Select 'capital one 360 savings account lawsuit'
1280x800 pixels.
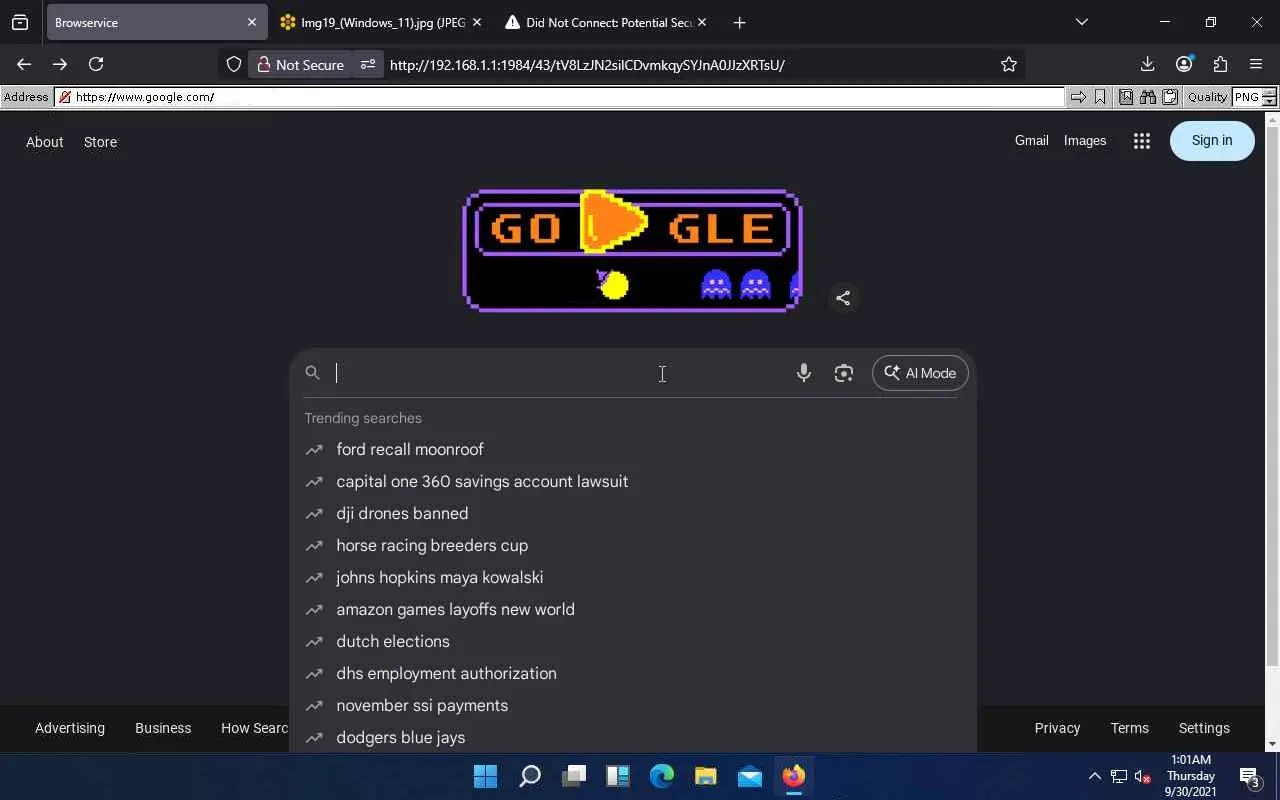tap(633, 481)
